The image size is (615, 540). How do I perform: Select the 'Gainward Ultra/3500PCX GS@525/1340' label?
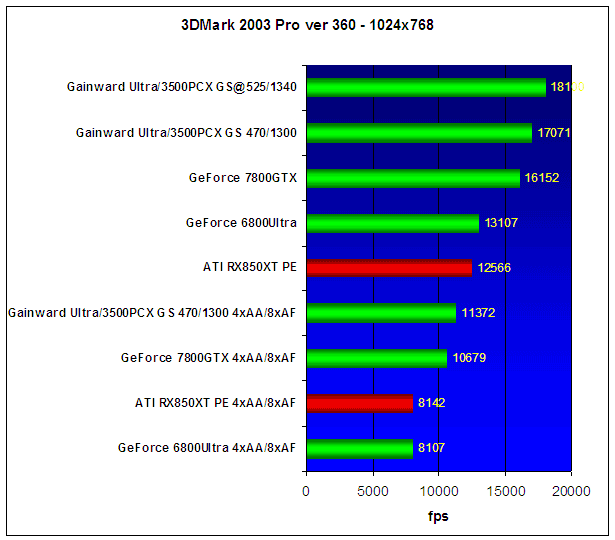(182, 87)
